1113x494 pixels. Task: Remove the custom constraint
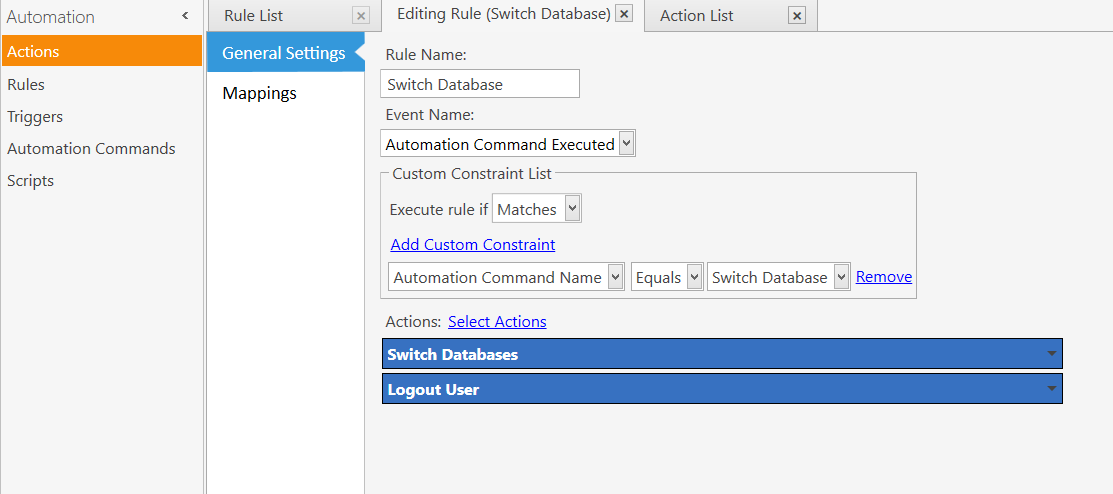click(x=884, y=277)
